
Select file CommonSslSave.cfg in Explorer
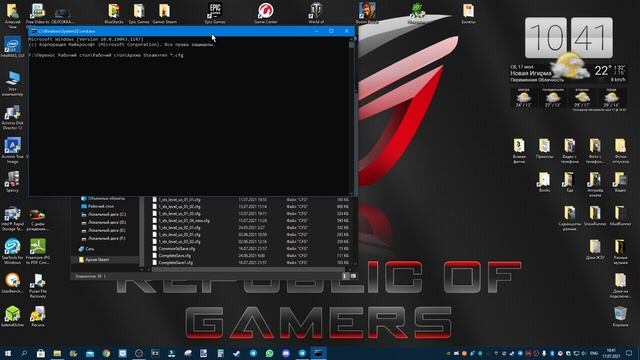pos(176,249)
